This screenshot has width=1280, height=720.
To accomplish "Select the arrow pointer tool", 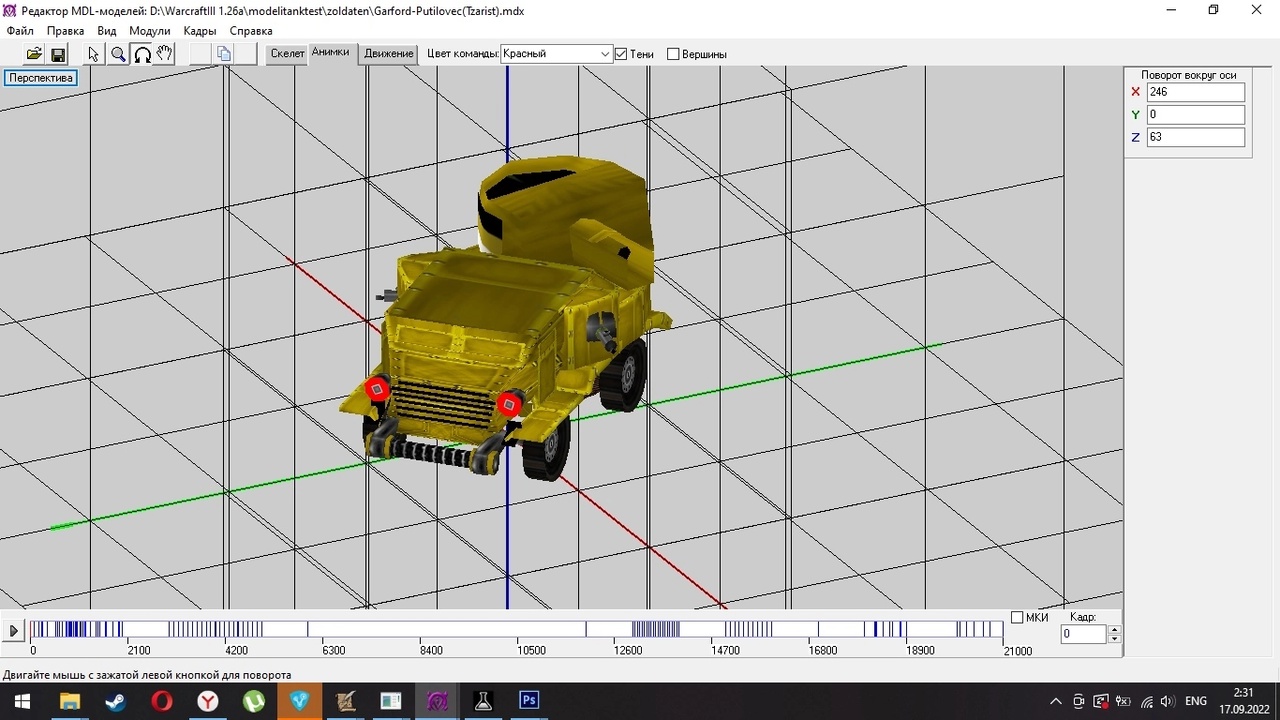I will [x=94, y=54].
